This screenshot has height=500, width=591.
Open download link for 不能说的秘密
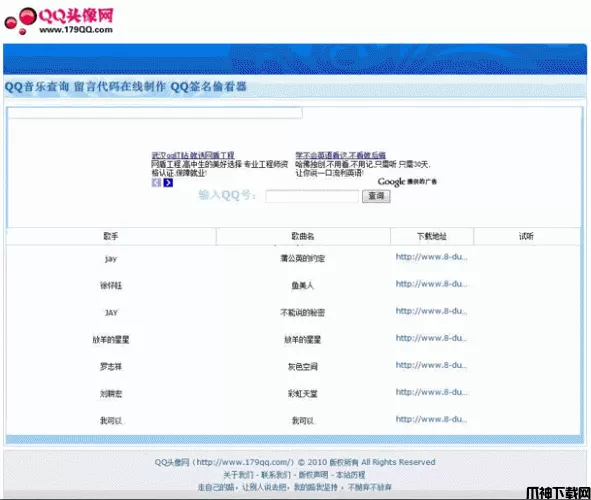432,311
